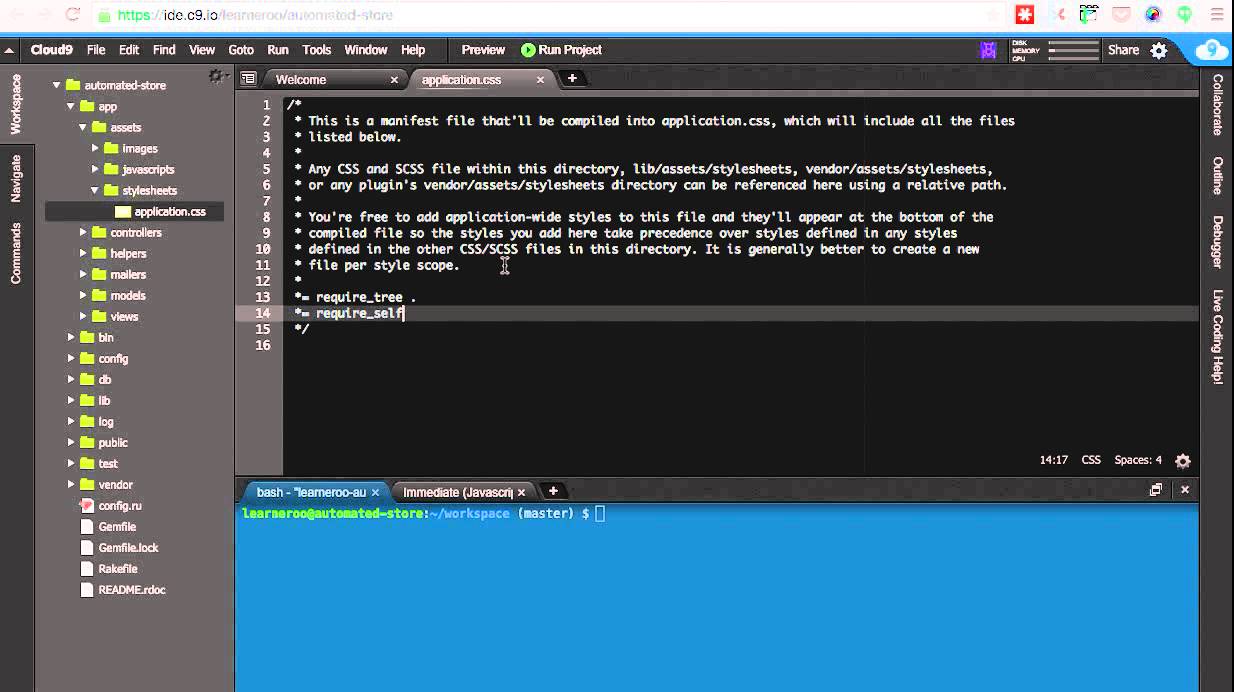Image resolution: width=1234 pixels, height=692 pixels.
Task: Toggle the Navigate side panel
Action: tap(16, 178)
